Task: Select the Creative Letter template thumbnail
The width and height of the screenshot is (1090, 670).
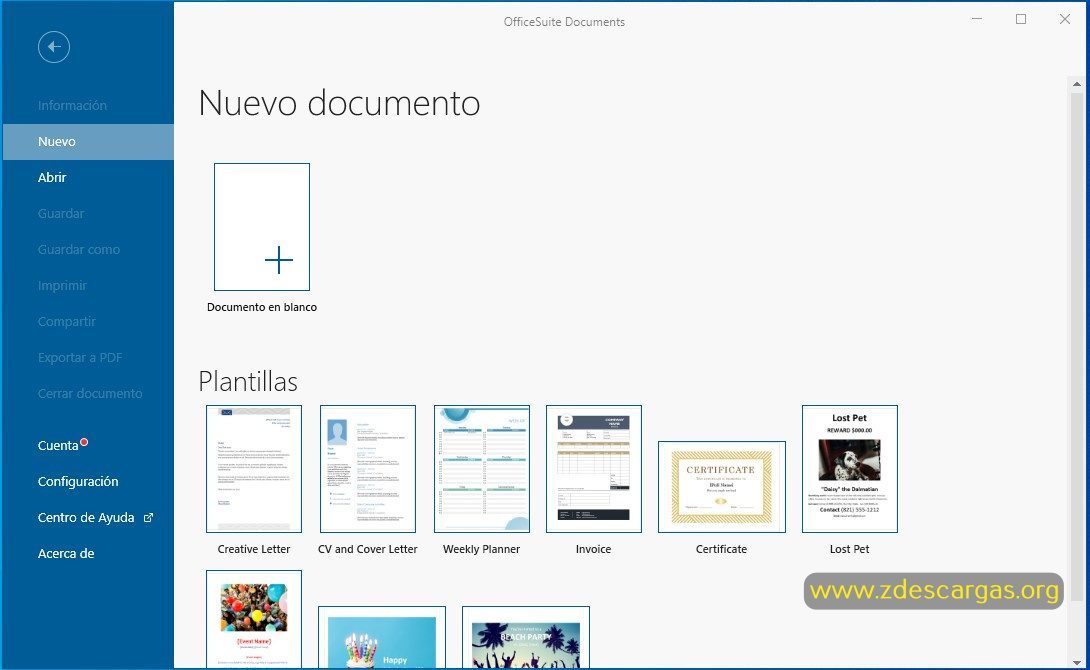Action: 254,469
